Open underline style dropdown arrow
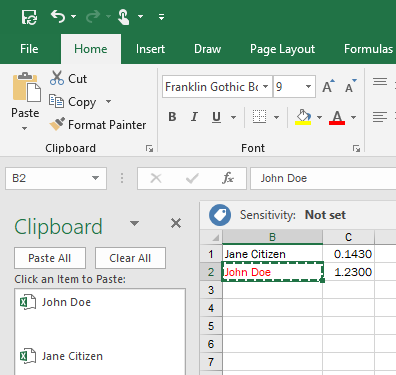 234,117
